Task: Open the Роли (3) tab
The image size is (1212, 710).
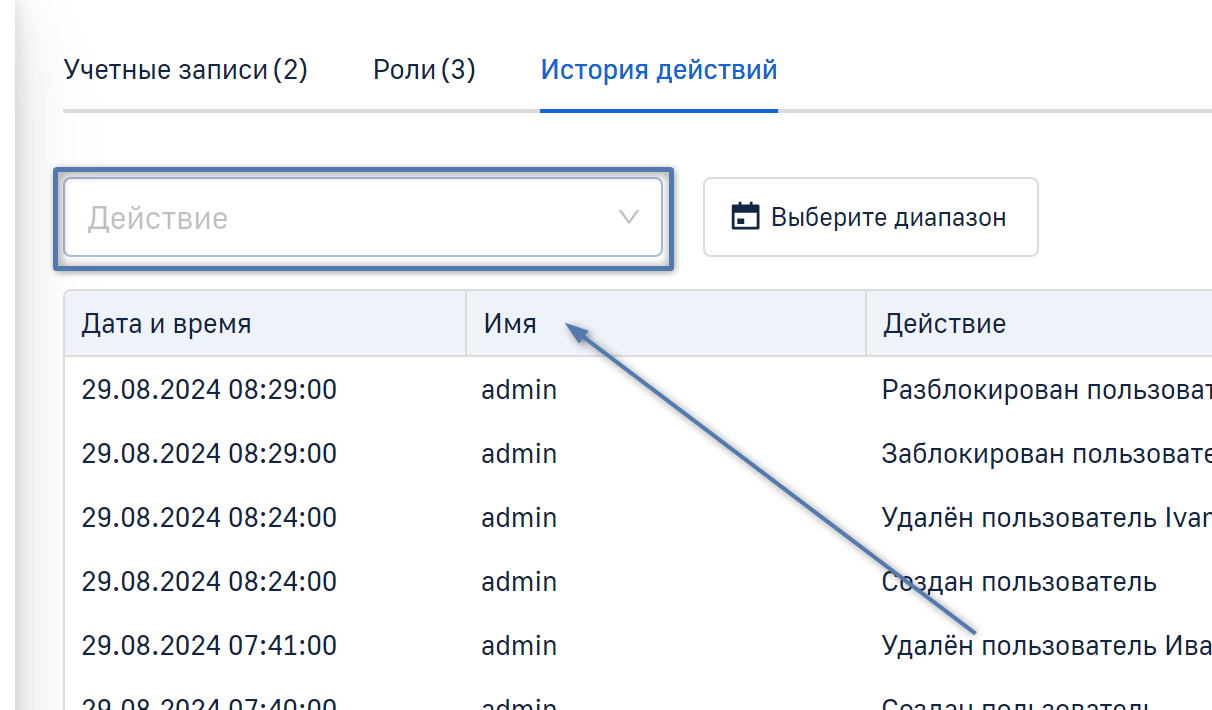Action: coord(424,71)
